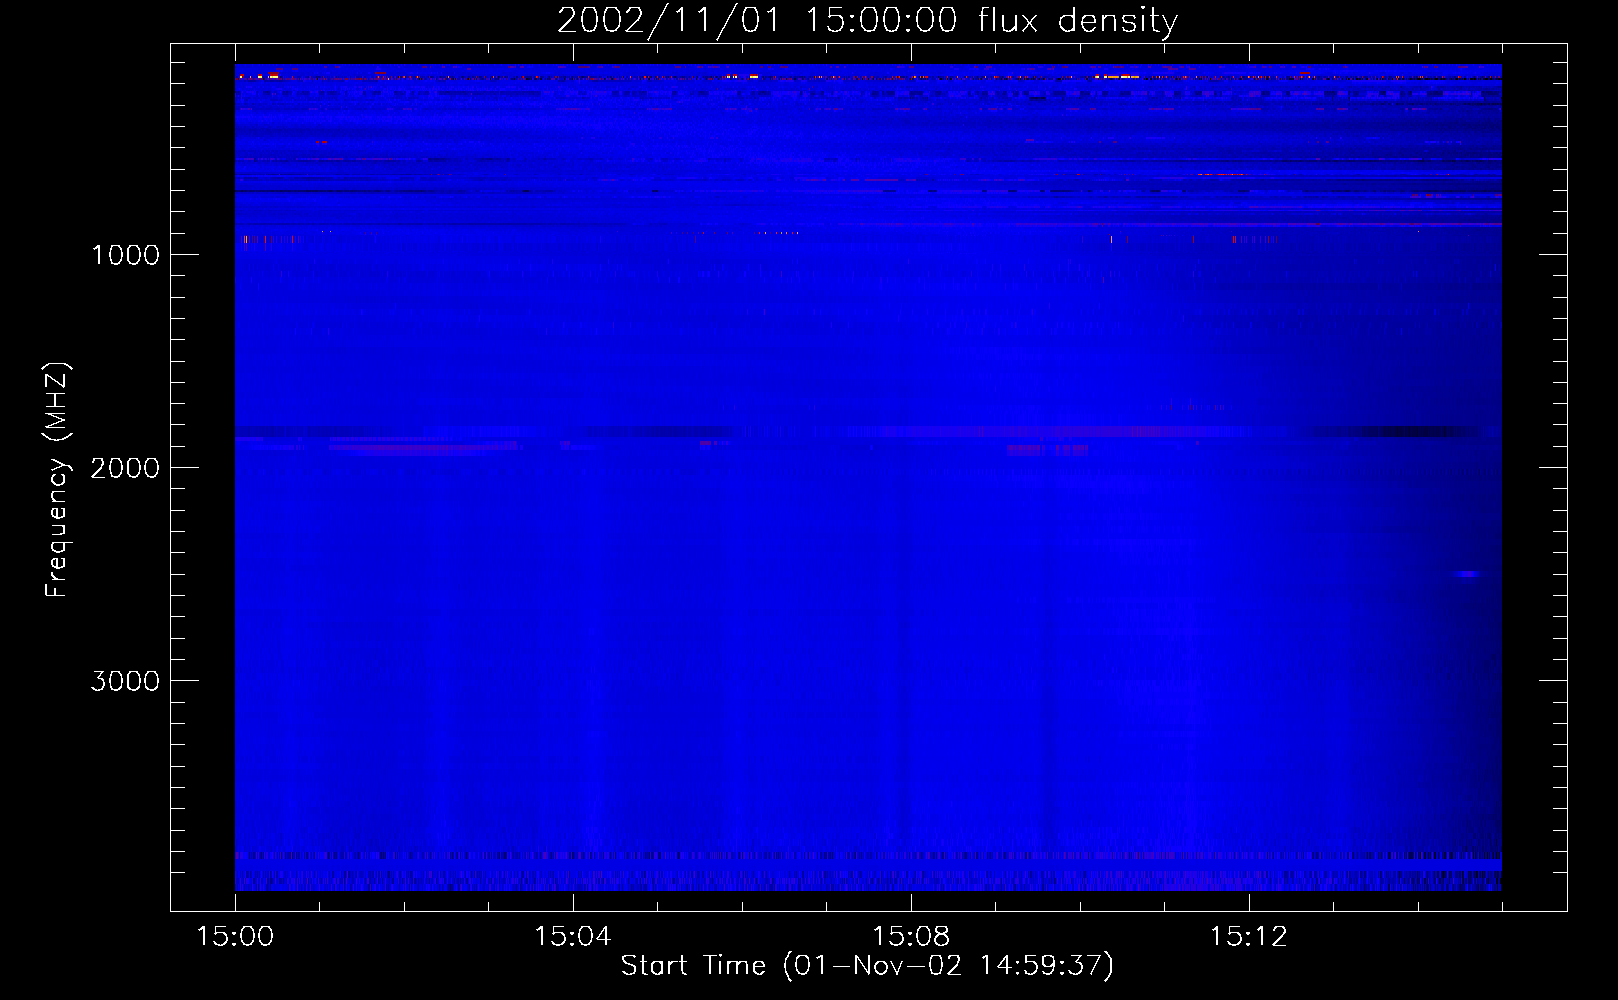Image resolution: width=1618 pixels, height=1000 pixels.
Task: Click the 15:00 time tick label
Action: click(x=235, y=937)
